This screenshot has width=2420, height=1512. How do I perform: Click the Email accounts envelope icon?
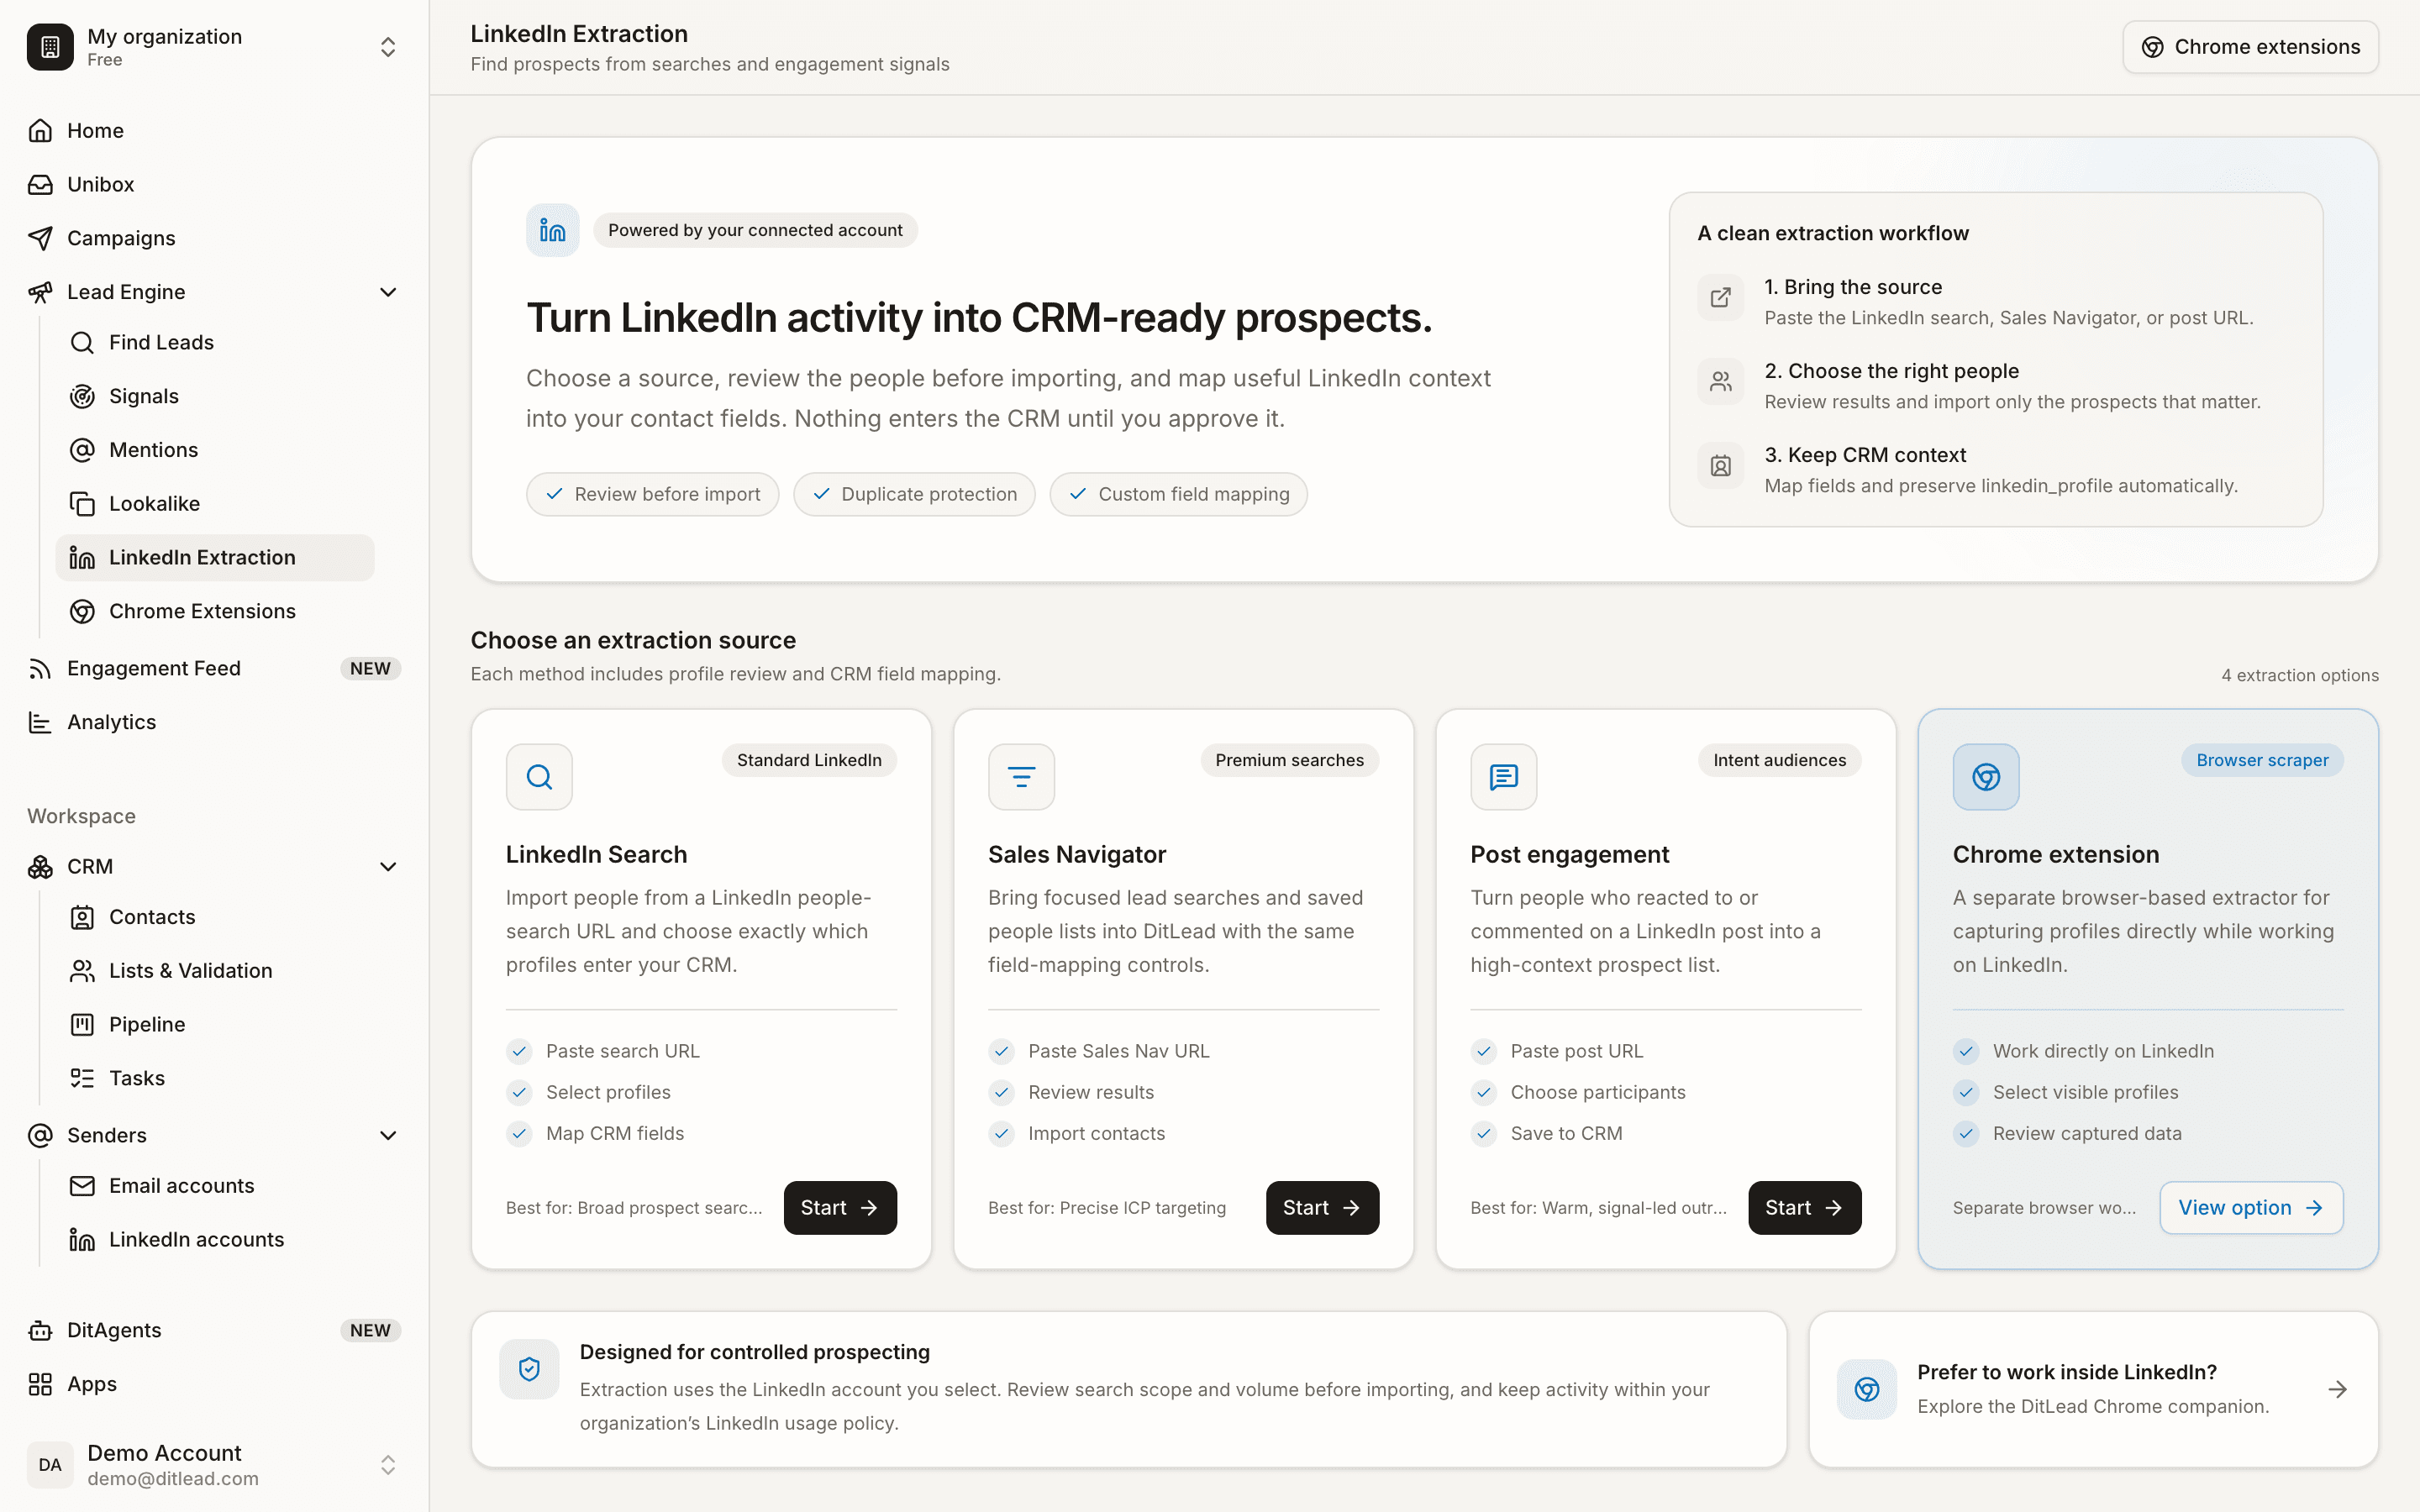coord(82,1186)
